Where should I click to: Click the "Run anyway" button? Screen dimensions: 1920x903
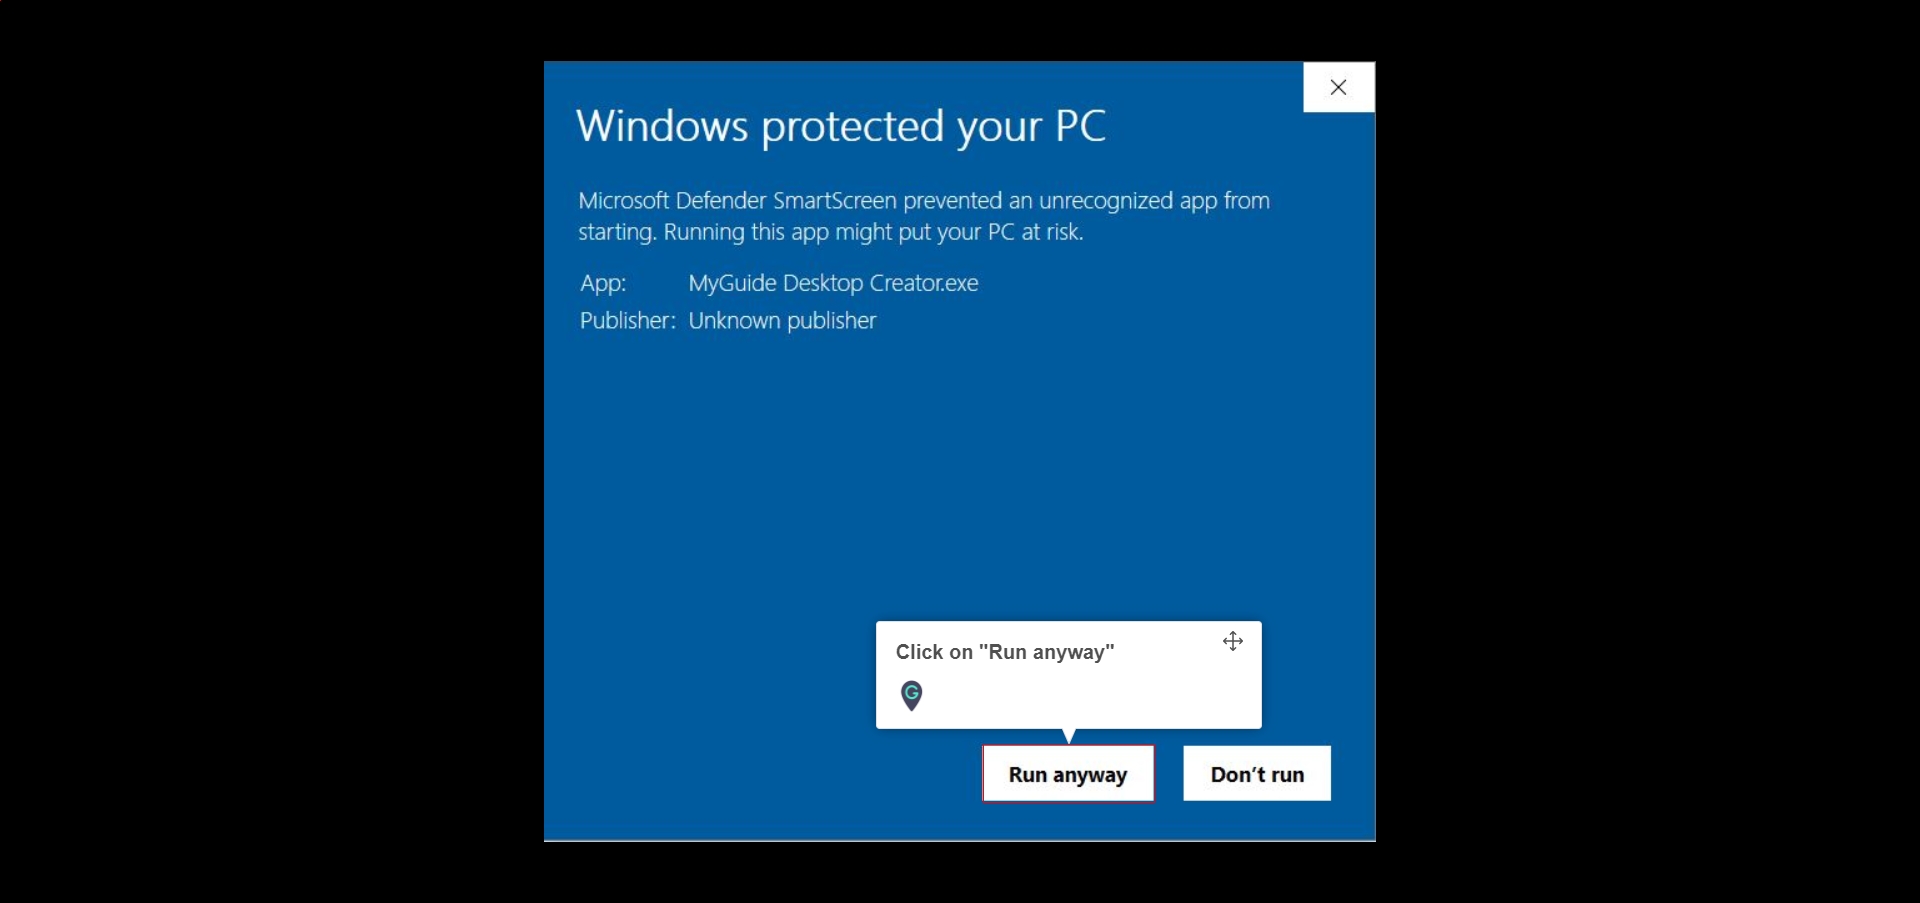tap(1068, 773)
